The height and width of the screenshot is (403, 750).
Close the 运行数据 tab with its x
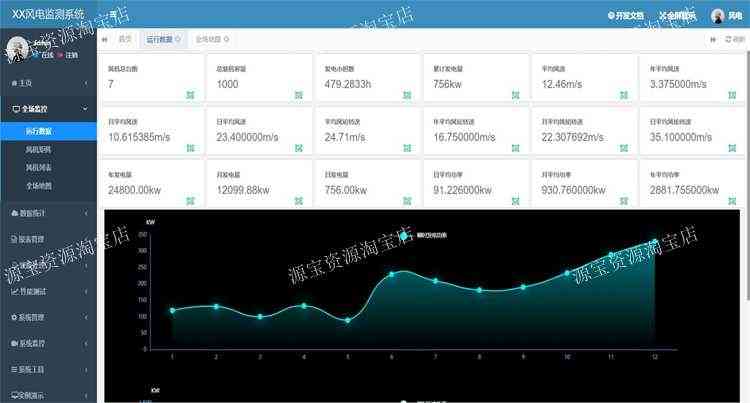click(178, 39)
